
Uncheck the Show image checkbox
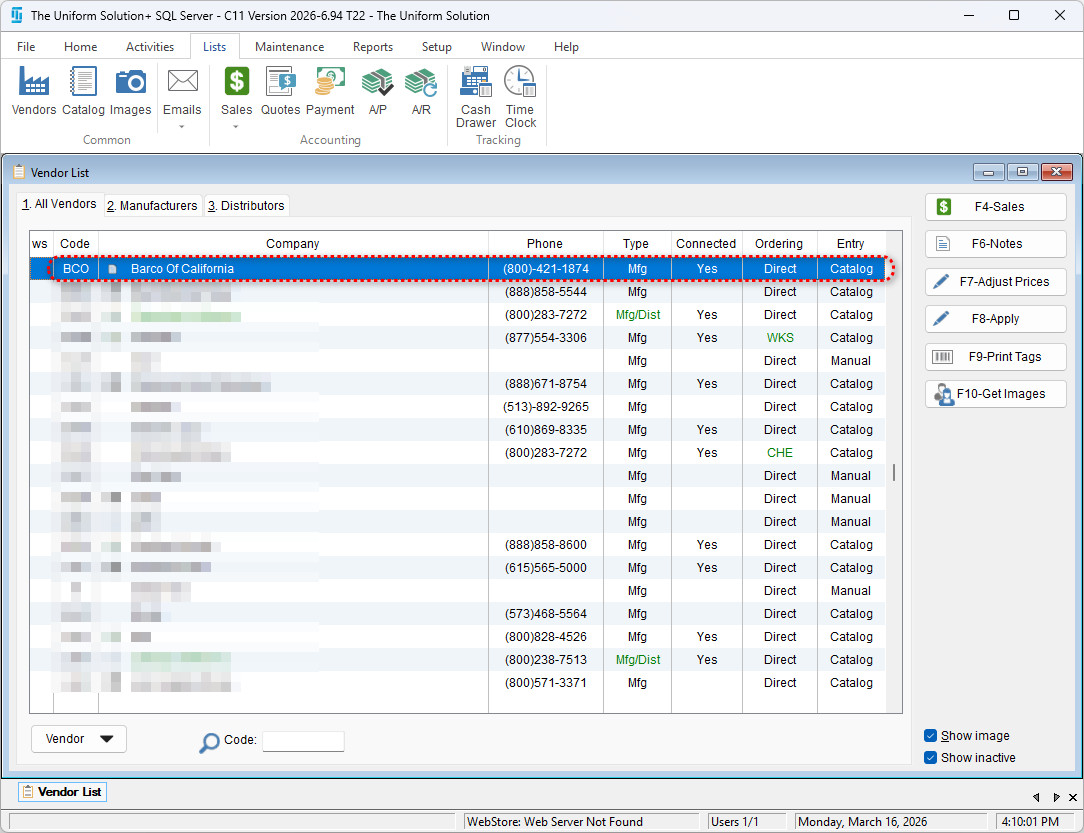pos(931,736)
